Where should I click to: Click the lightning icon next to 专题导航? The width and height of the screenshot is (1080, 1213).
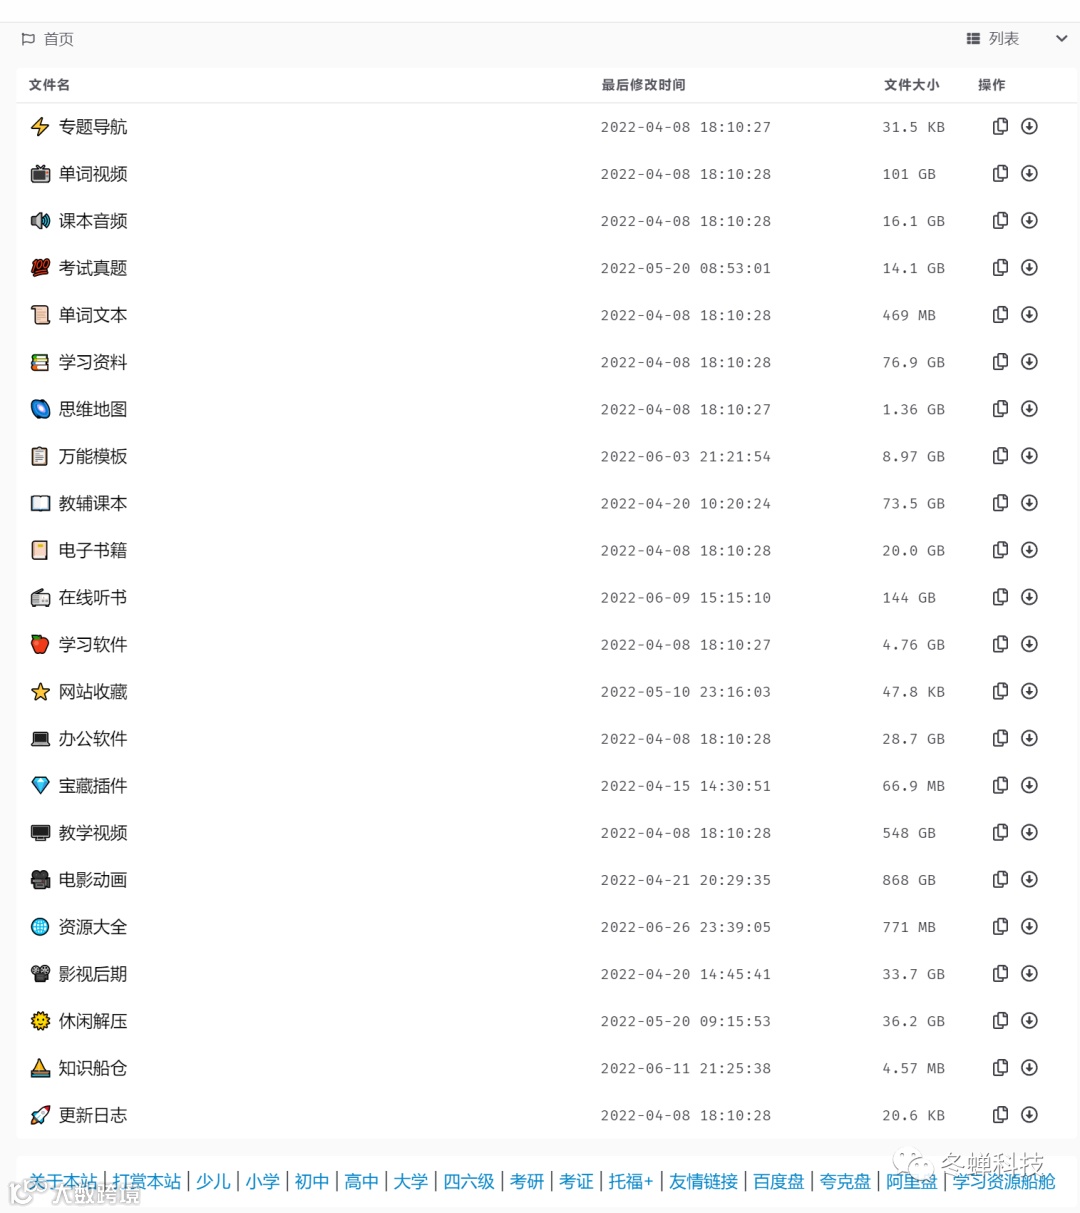pos(40,127)
